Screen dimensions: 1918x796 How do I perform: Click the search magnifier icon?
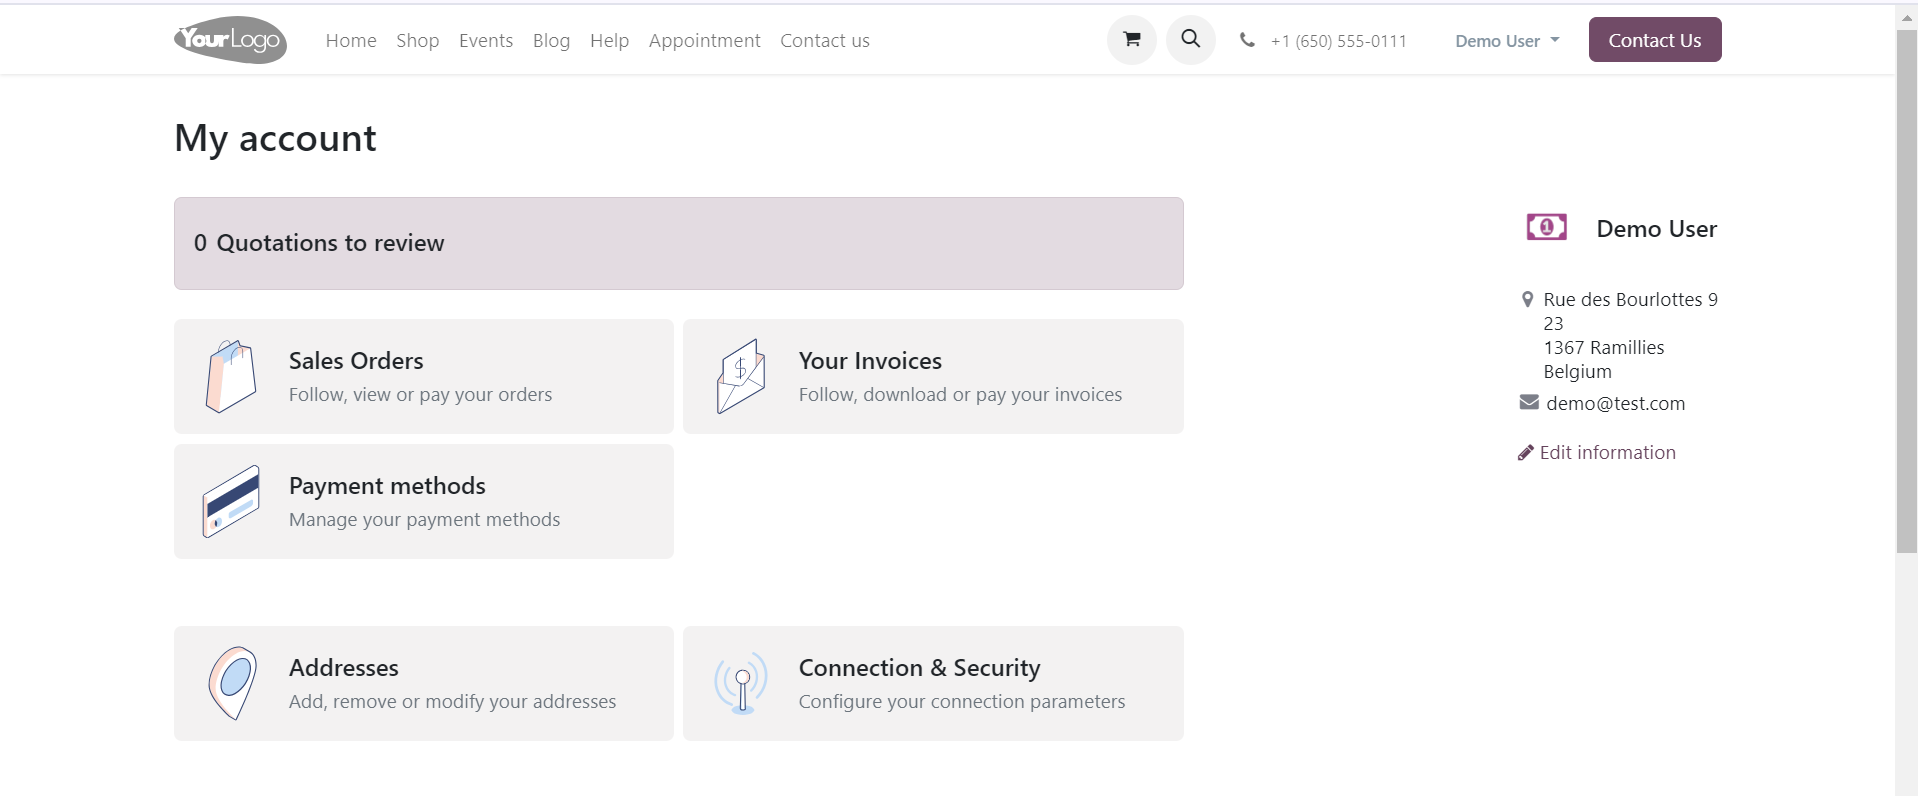[1190, 40]
